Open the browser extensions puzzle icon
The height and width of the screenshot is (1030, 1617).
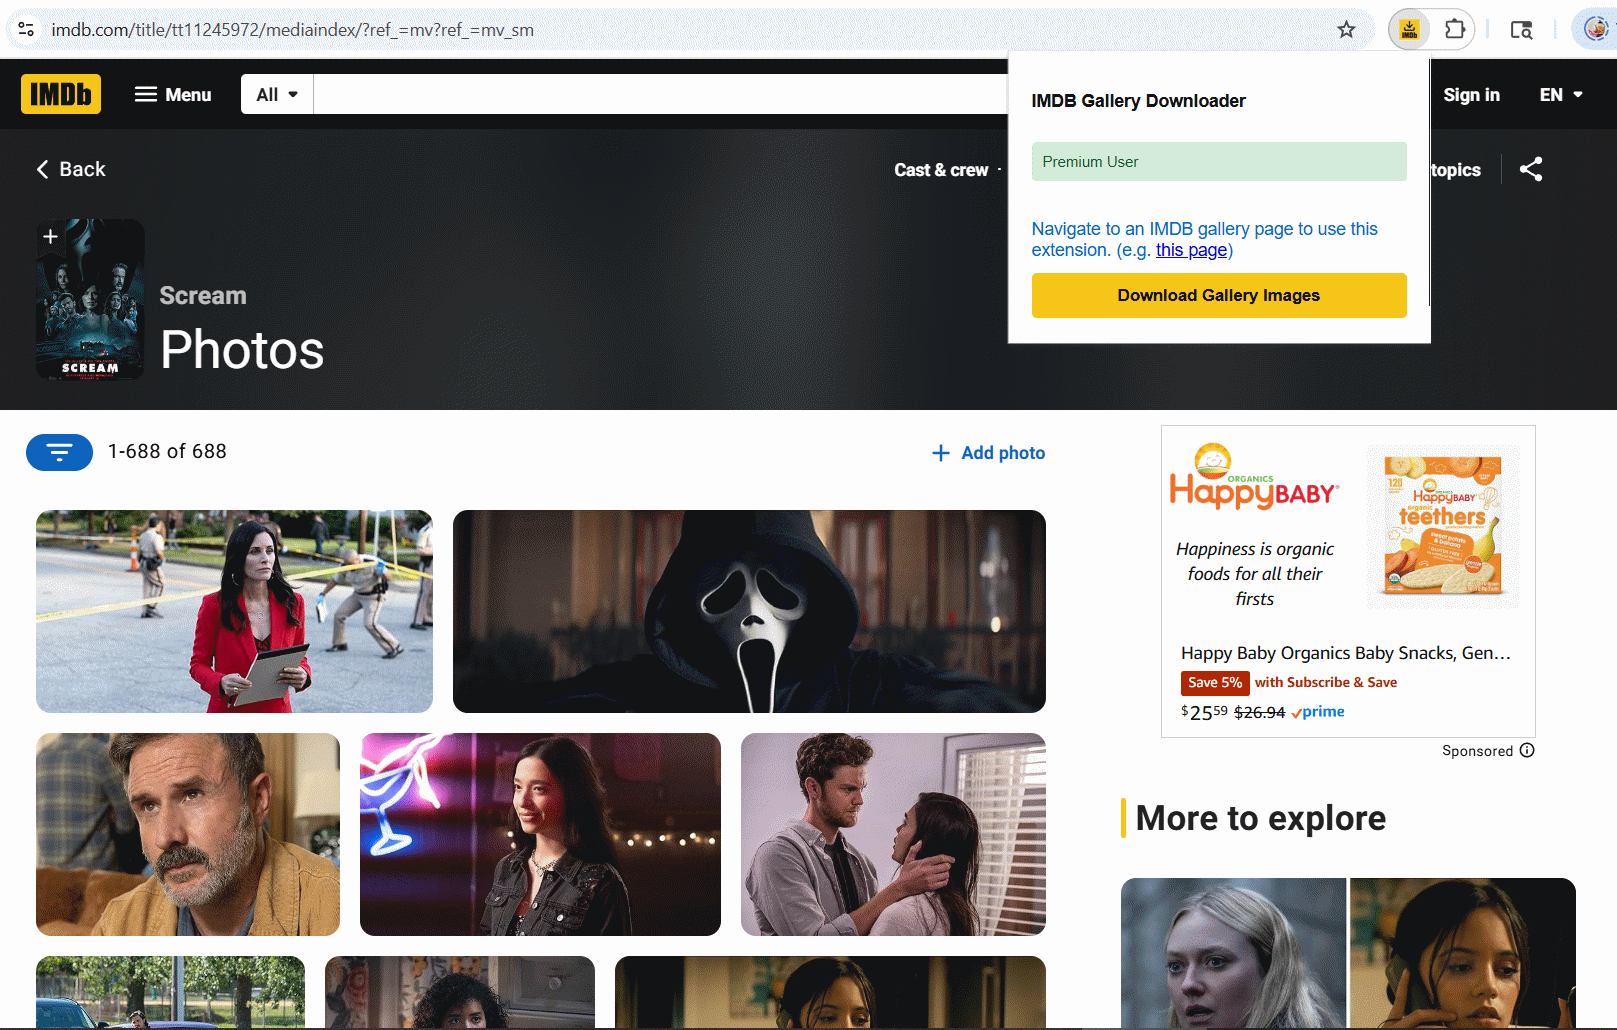point(1455,30)
